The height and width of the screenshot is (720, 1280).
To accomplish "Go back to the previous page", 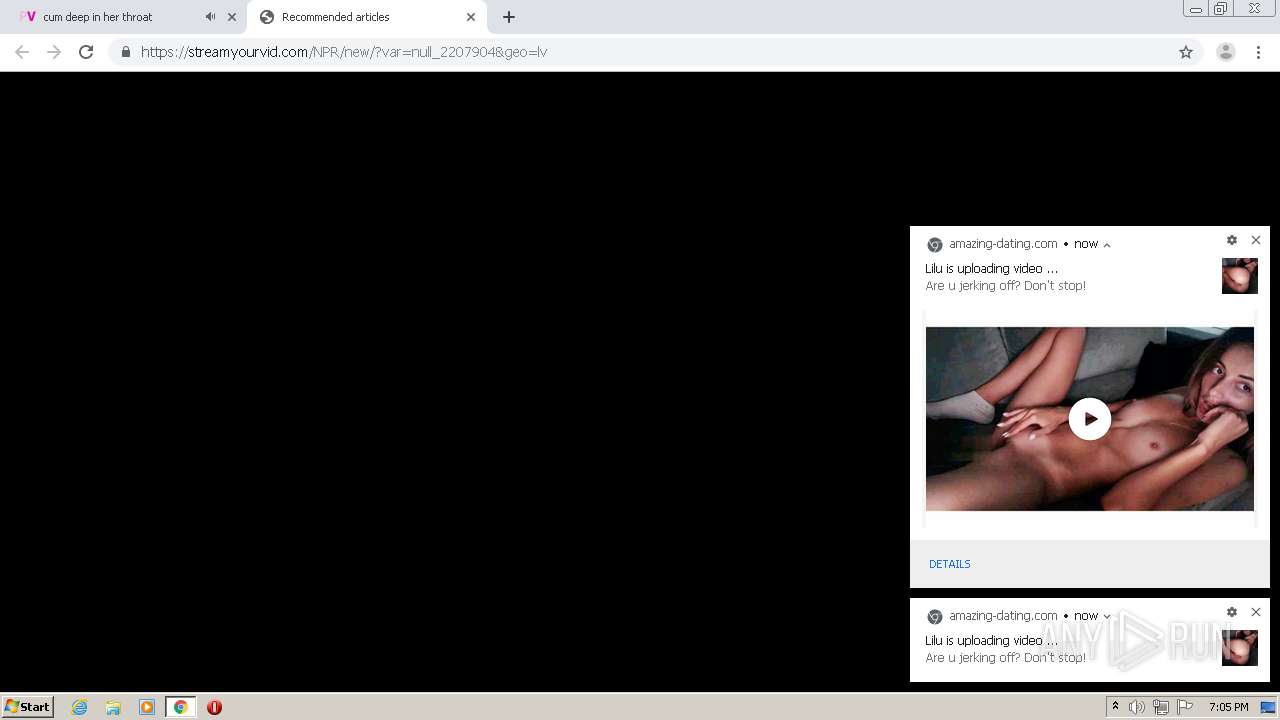I will [x=22, y=52].
